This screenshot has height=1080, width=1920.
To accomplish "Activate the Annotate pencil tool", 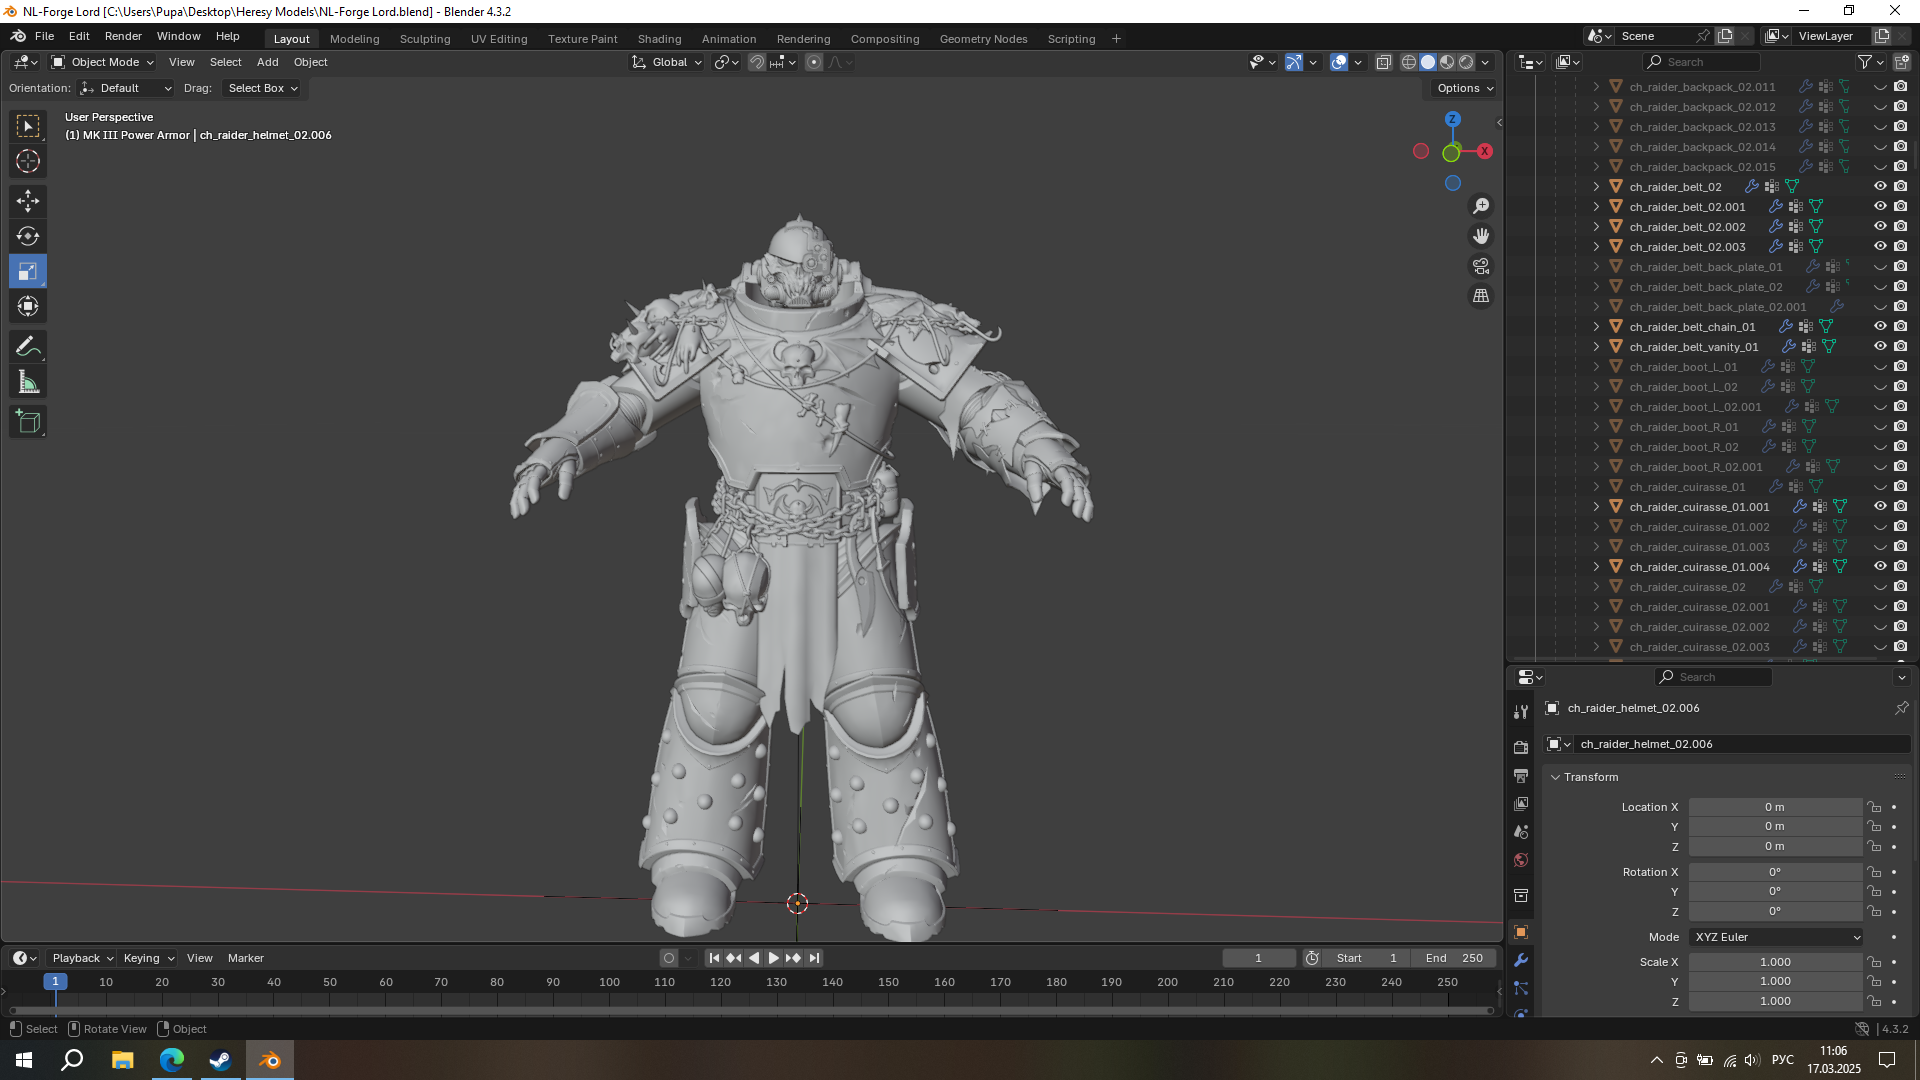I will (28, 347).
